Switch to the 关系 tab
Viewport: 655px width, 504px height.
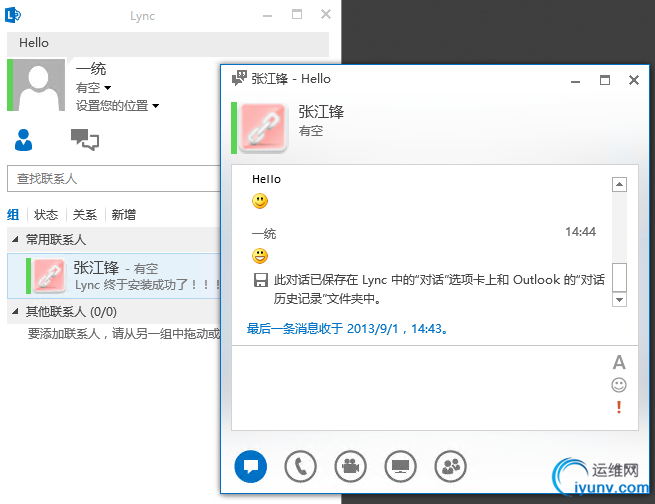[85, 215]
